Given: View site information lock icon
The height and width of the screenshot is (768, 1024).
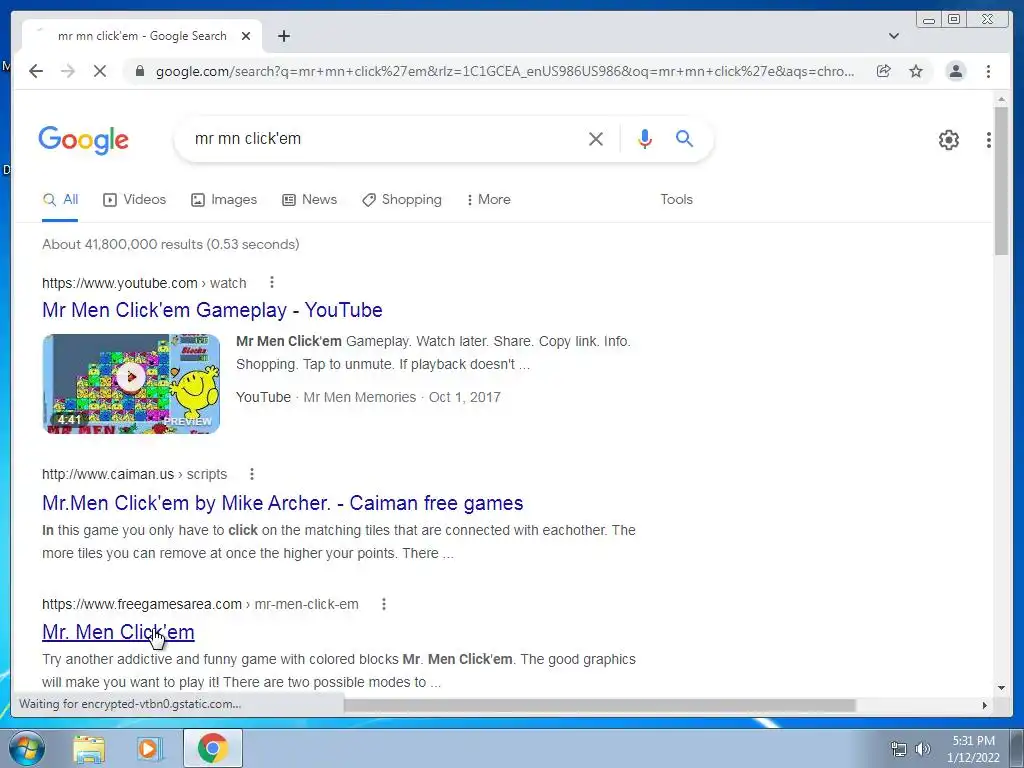Looking at the screenshot, I should pyautogui.click(x=139, y=71).
